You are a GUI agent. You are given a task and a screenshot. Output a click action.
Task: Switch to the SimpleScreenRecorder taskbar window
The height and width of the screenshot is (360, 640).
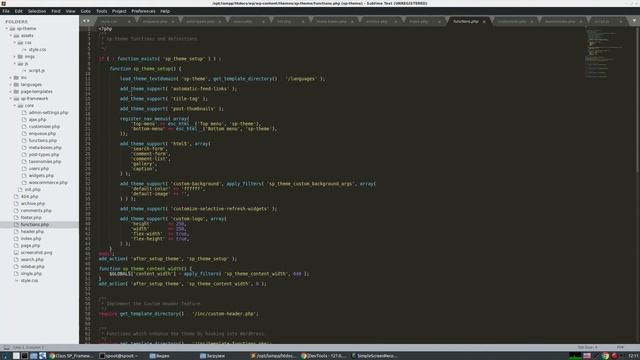(x=375, y=356)
